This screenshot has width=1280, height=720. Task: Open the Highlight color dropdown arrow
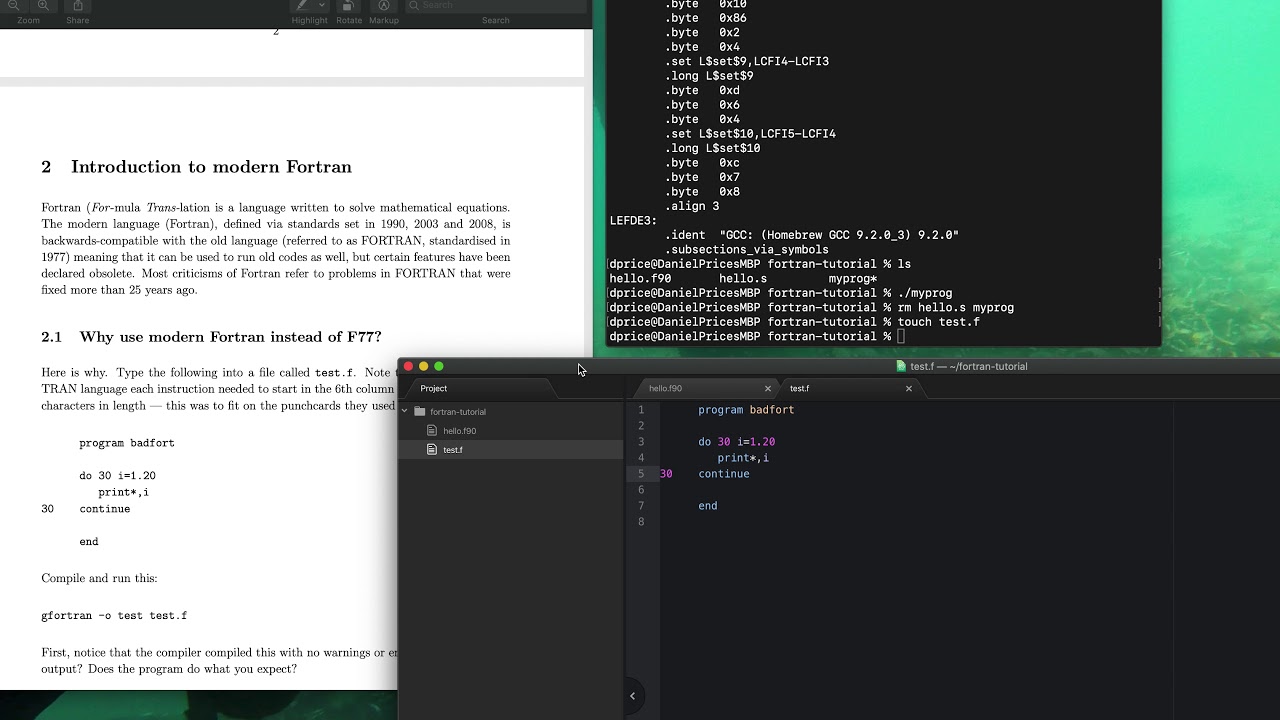click(x=321, y=5)
